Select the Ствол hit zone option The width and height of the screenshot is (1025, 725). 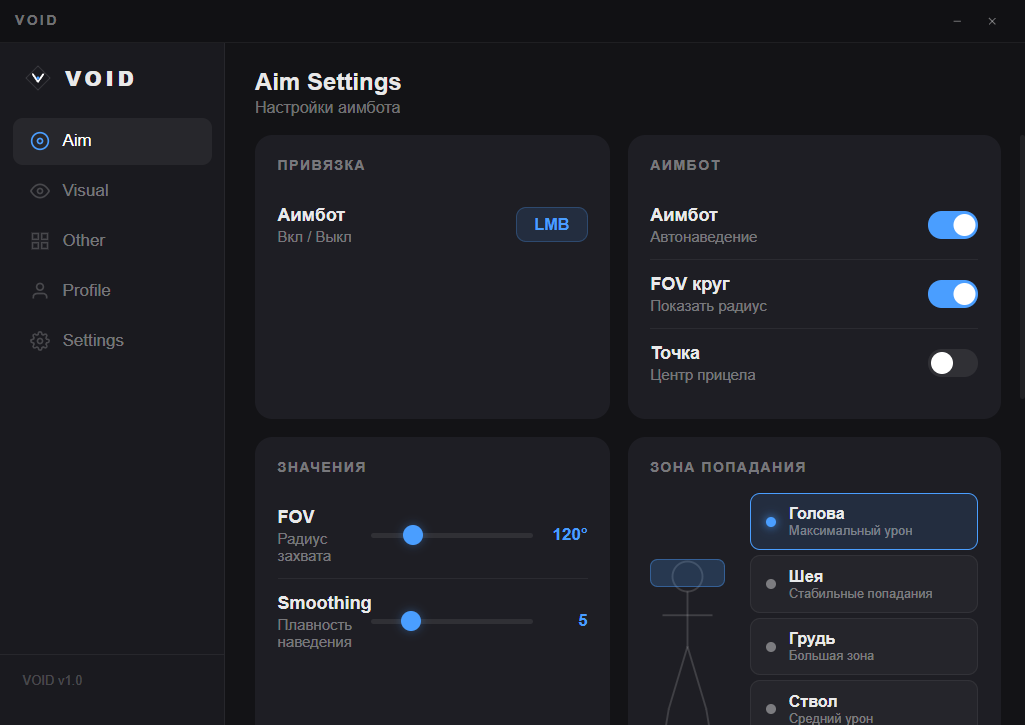864,703
